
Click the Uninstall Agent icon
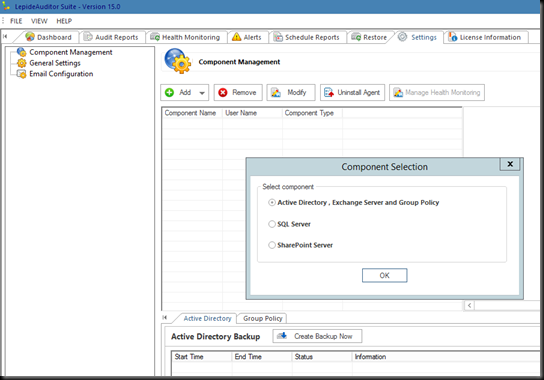329,92
